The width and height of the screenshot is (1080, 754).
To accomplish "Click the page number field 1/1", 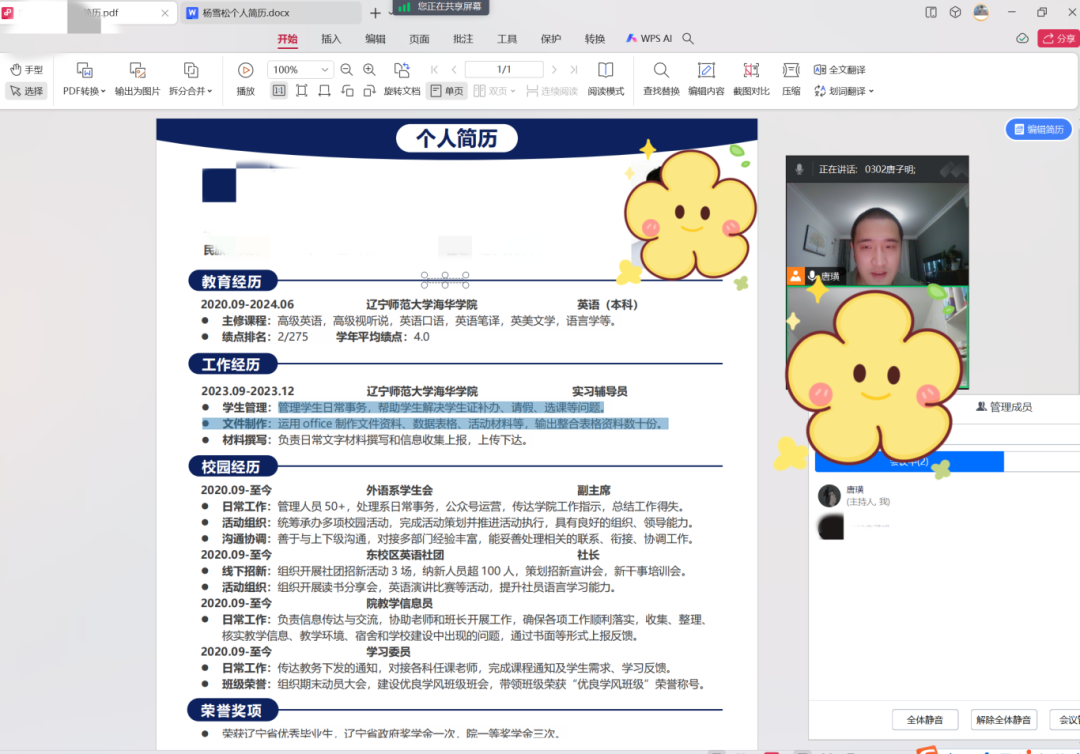I will (x=504, y=70).
